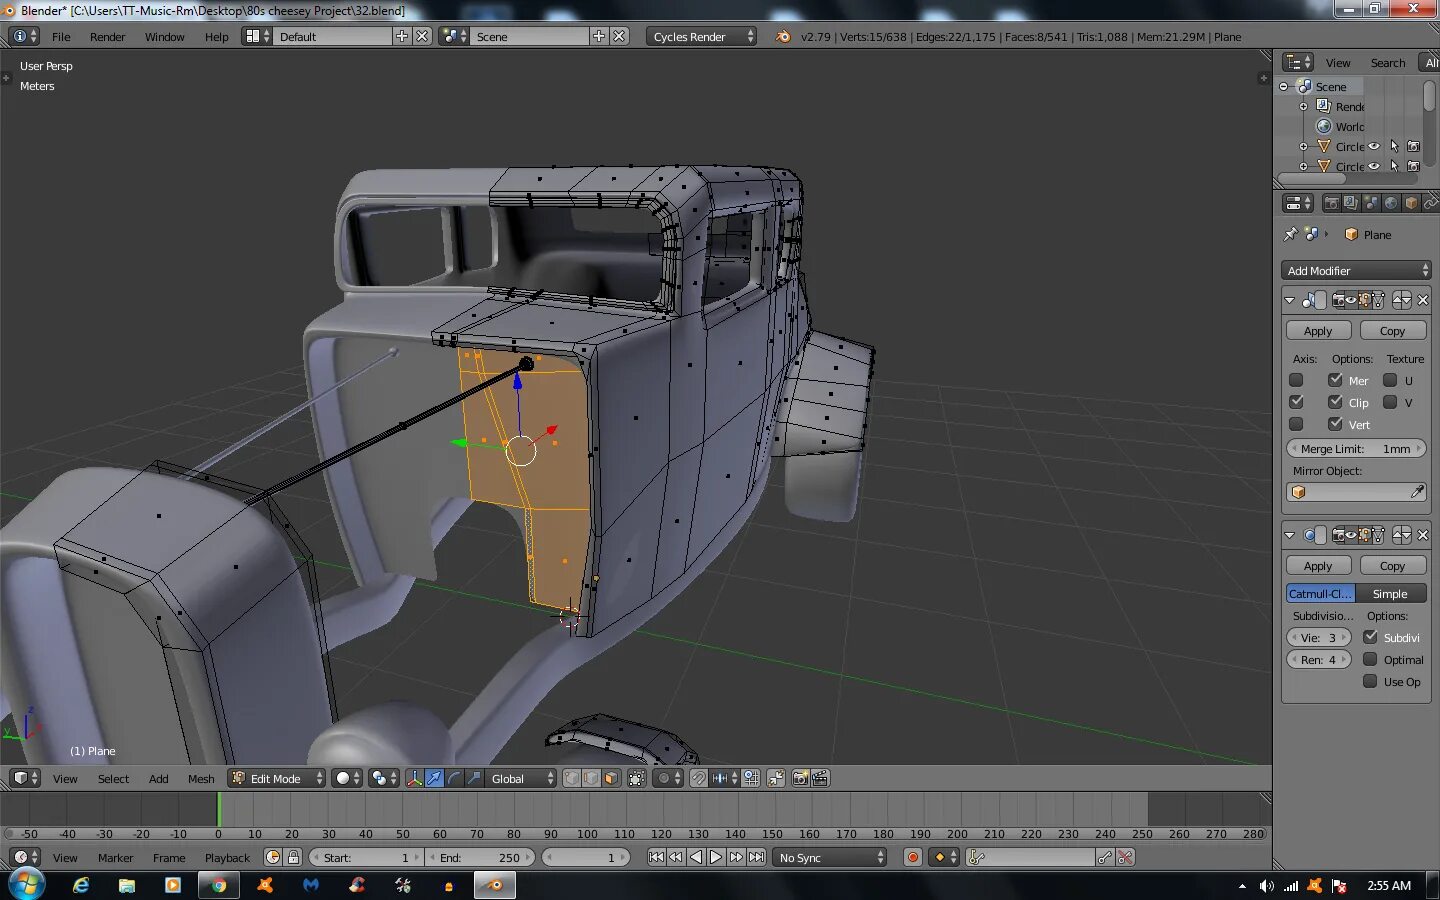Click the record auto-keyframe button
This screenshot has height=900, width=1440.
point(912,857)
